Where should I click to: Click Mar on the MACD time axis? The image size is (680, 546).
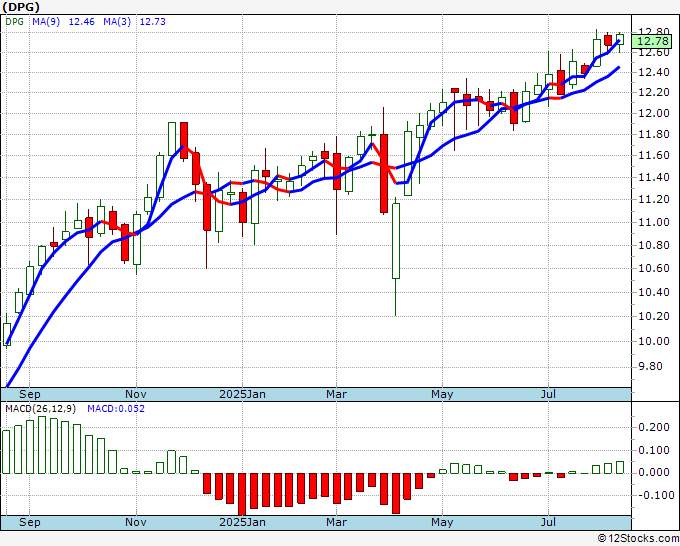tap(337, 522)
